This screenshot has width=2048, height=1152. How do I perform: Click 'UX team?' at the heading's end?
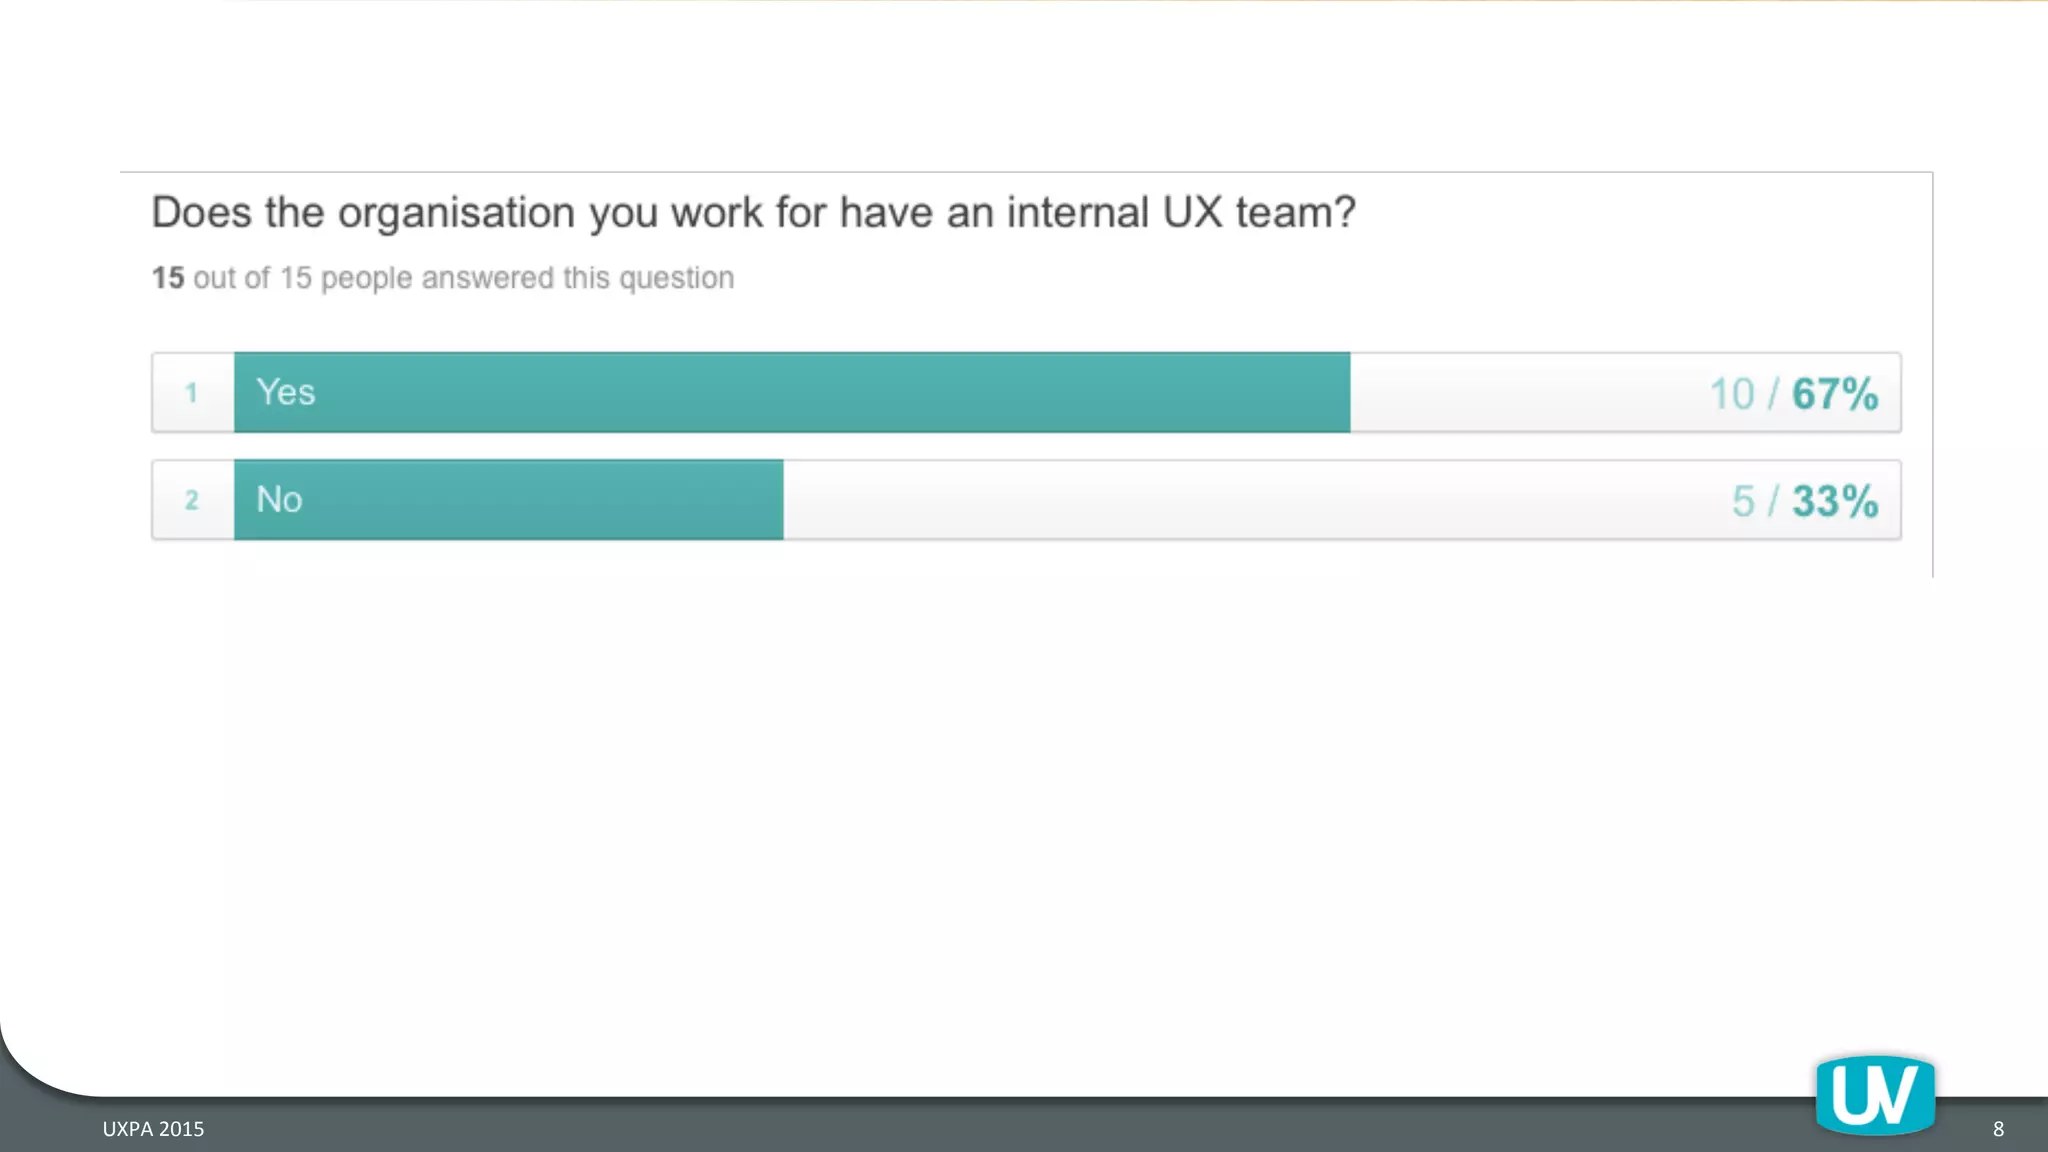pos(1259,213)
